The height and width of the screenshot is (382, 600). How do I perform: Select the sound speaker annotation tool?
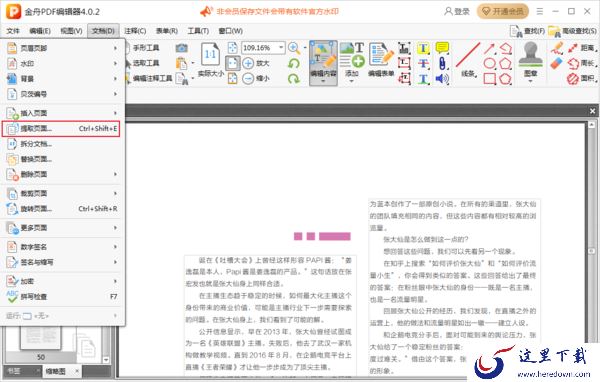point(442,78)
